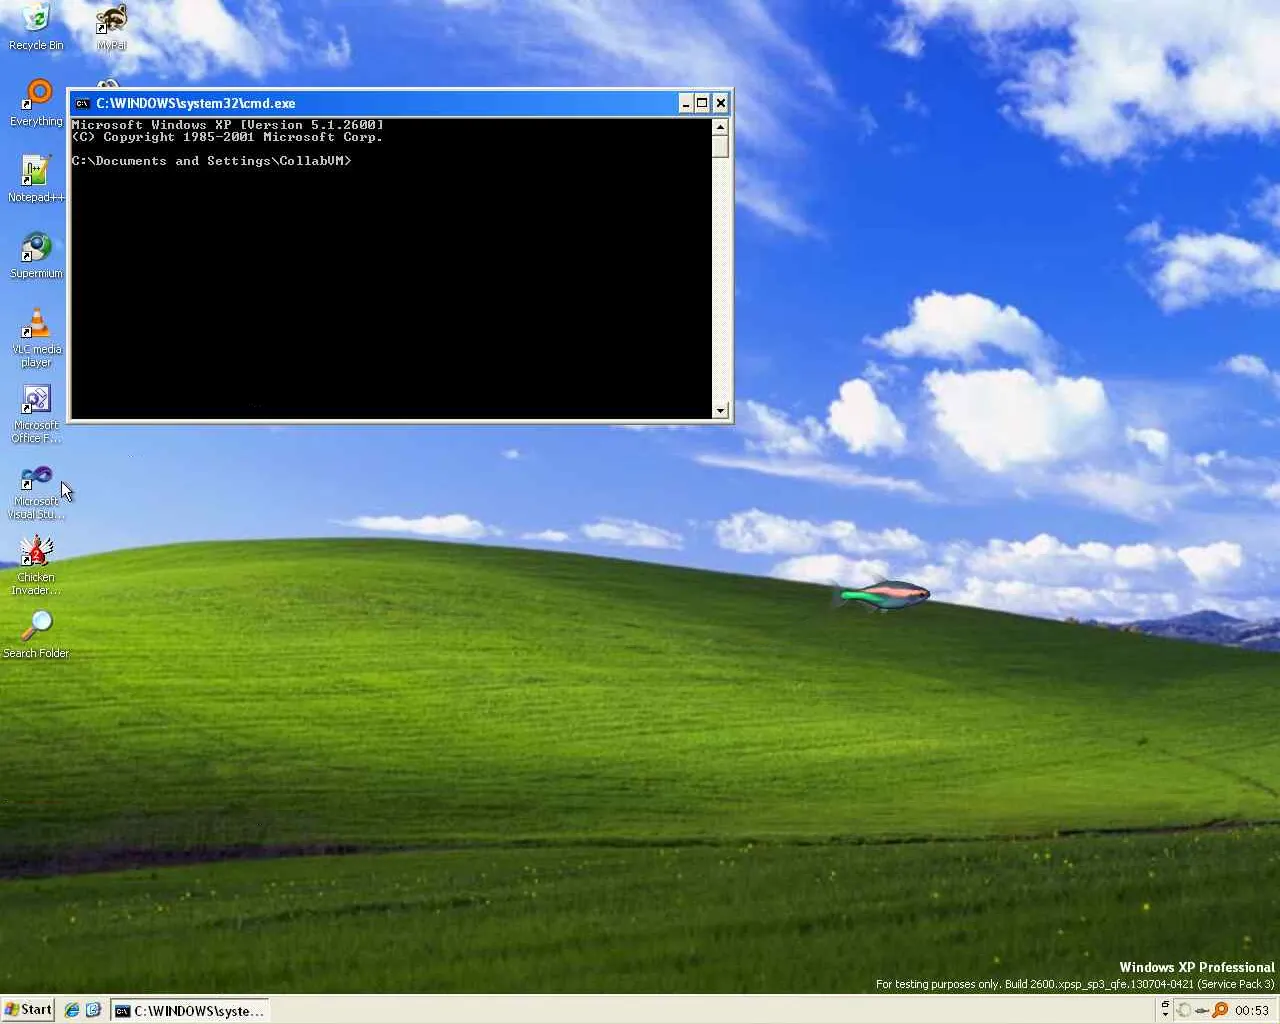Image resolution: width=1280 pixels, height=1024 pixels.
Task: Maximize the cmd.exe window
Action: pos(702,103)
